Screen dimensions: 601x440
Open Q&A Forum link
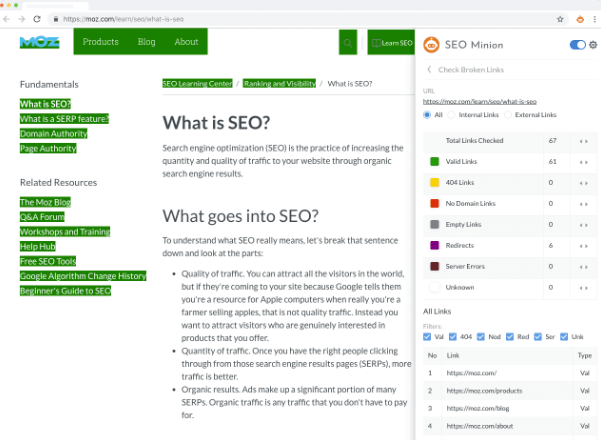point(42,217)
